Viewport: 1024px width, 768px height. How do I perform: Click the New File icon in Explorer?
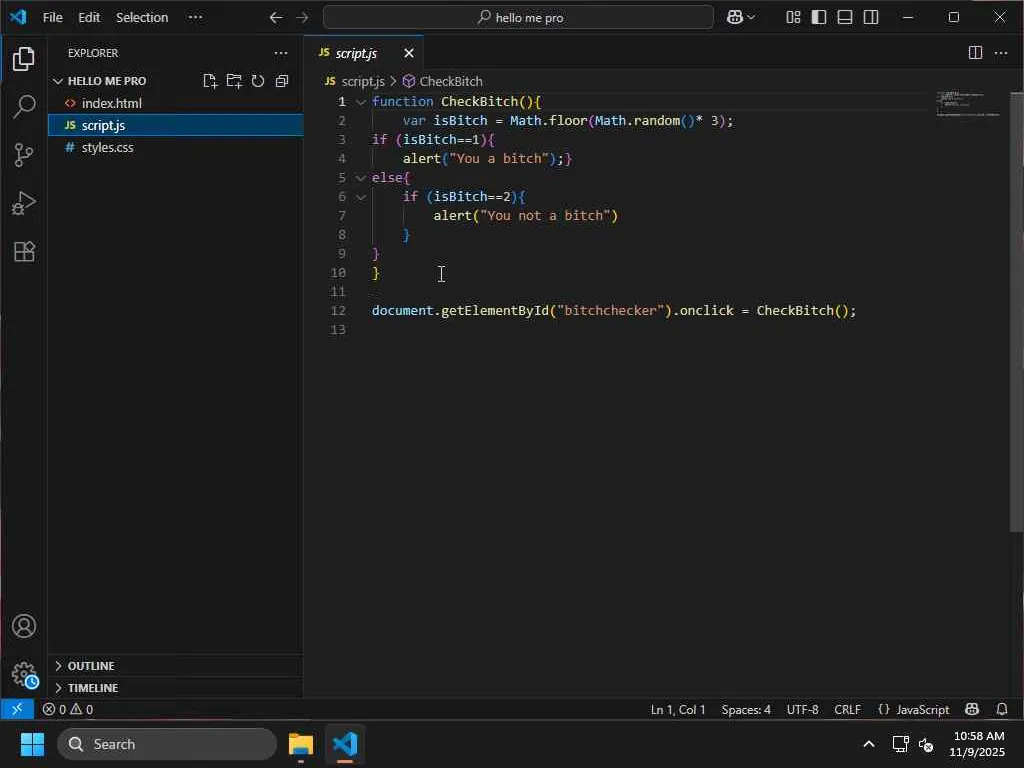pos(210,81)
